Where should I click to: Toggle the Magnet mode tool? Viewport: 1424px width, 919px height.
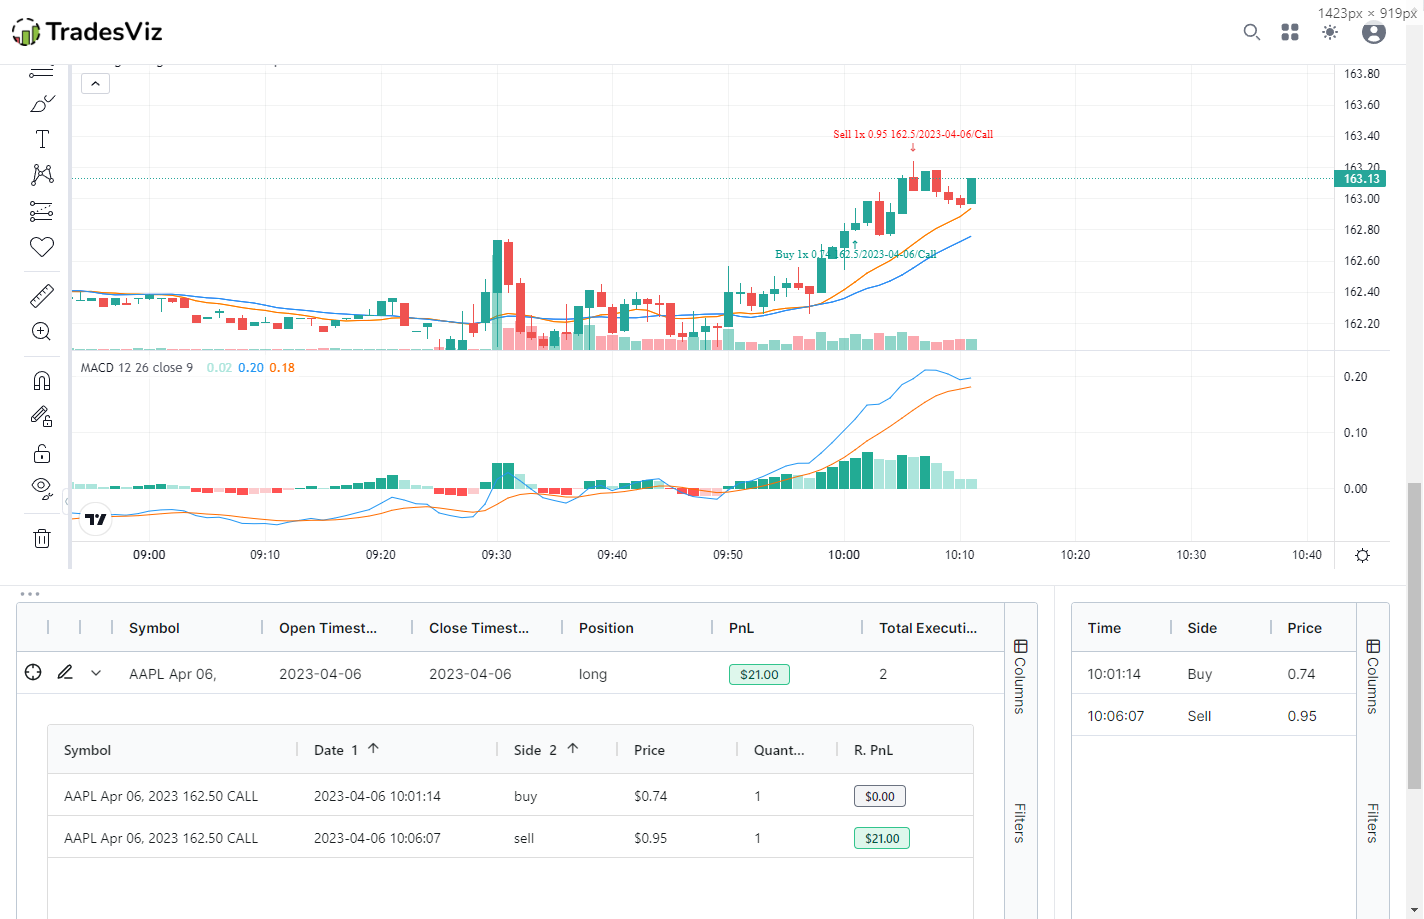point(42,381)
